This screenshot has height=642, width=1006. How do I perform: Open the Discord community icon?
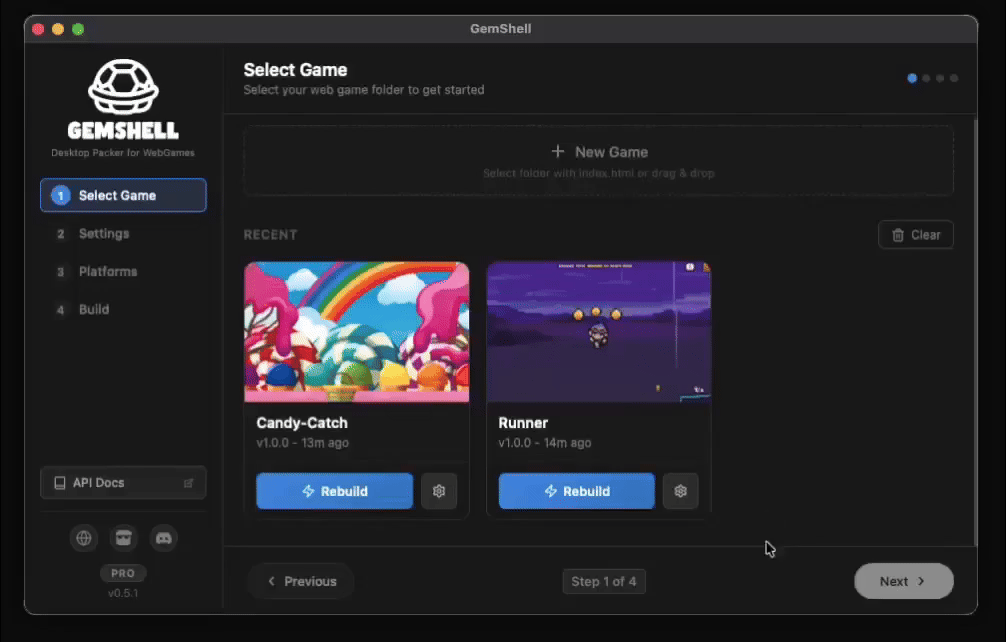coord(164,538)
